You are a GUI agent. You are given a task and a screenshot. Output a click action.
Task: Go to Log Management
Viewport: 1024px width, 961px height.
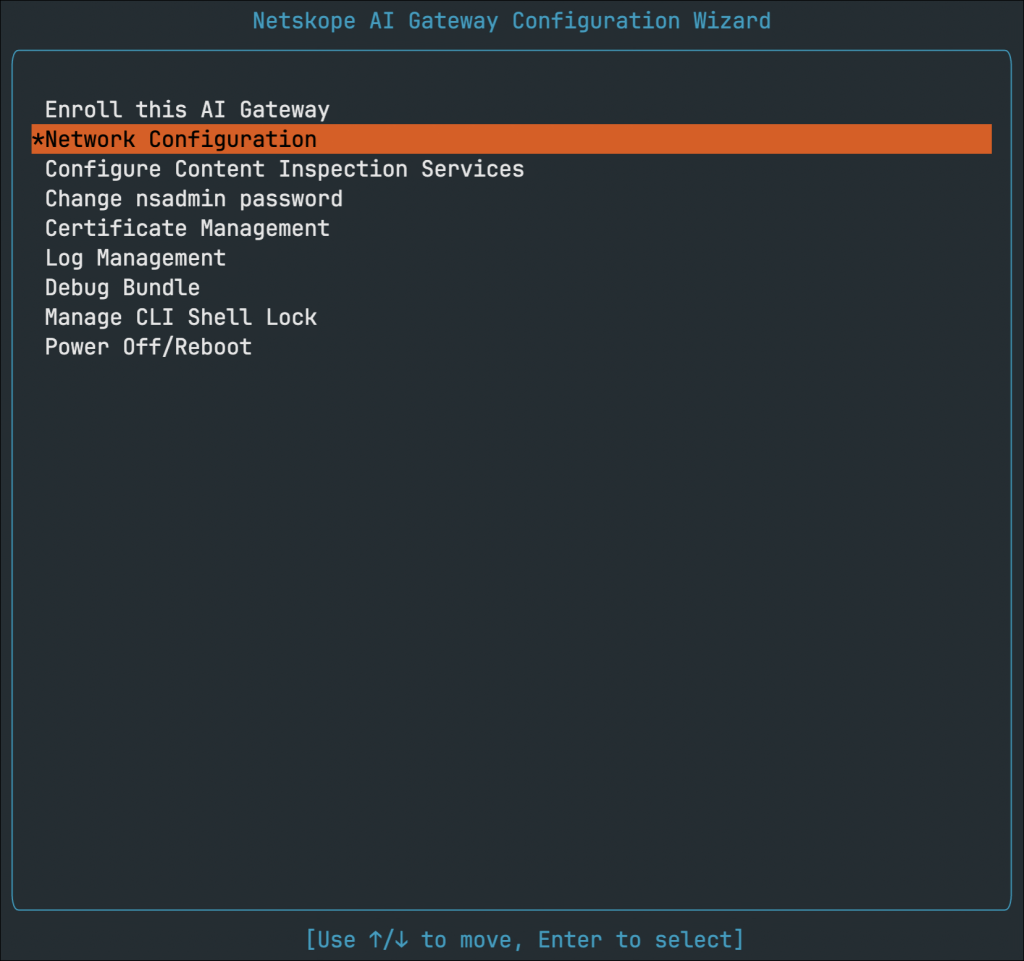[x=135, y=258]
